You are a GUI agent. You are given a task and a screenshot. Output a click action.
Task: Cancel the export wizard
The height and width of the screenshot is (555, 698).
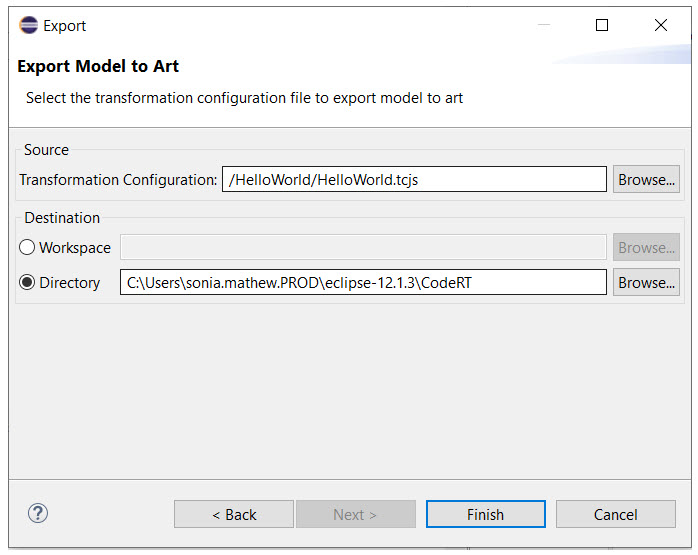(616, 514)
